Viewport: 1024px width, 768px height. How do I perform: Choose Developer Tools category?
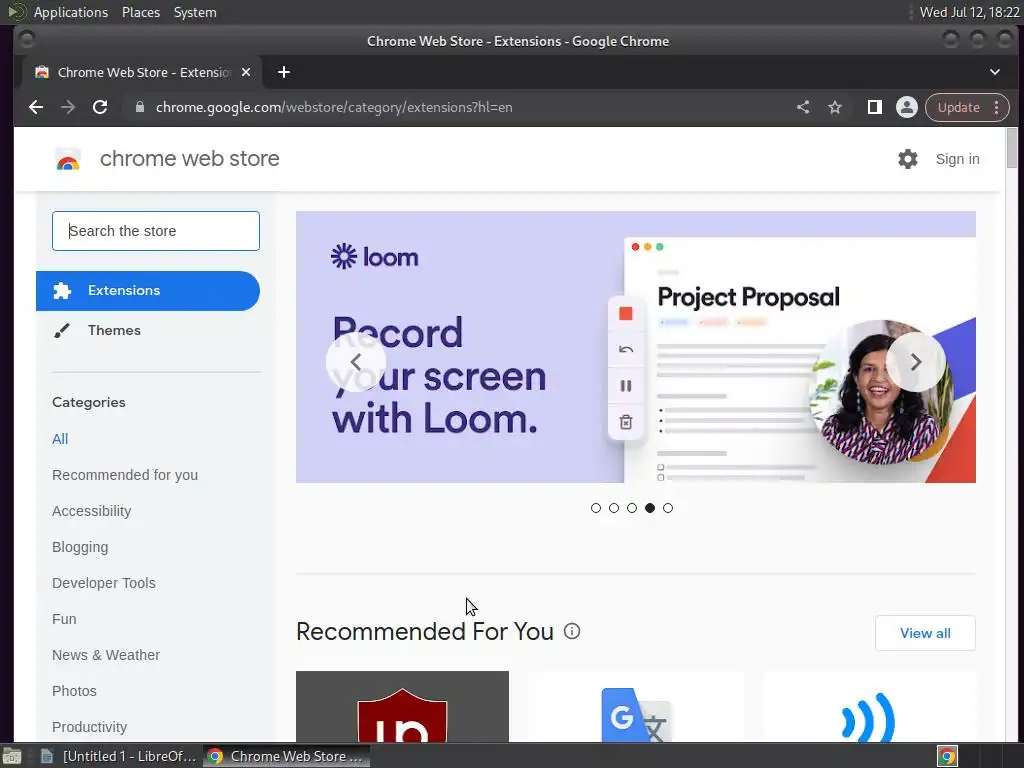pyautogui.click(x=104, y=583)
